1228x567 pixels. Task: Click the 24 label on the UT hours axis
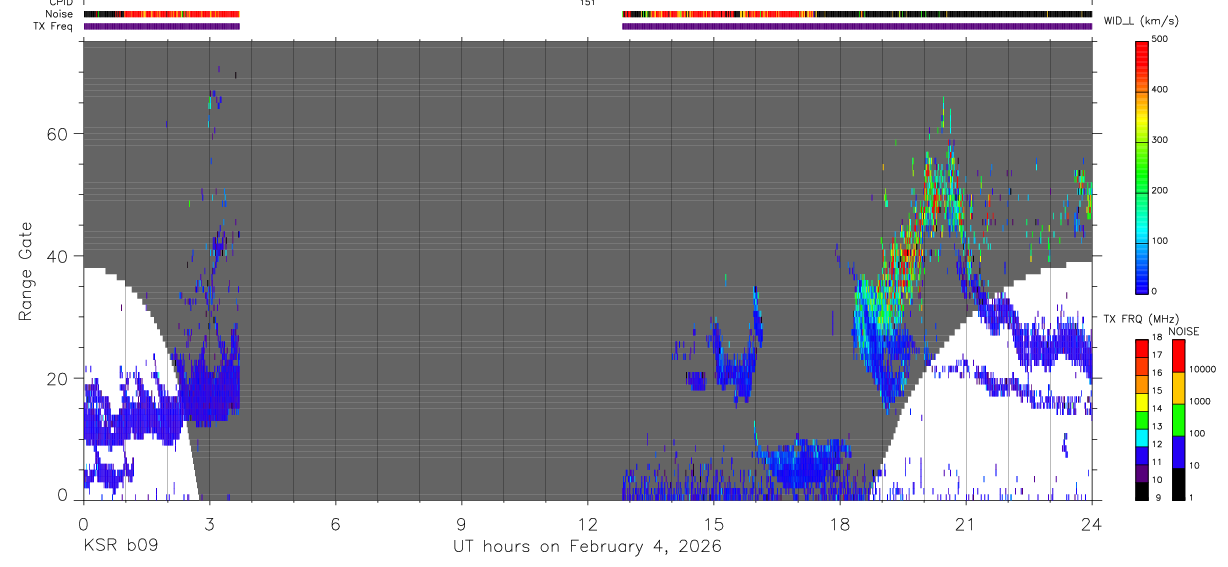[x=1091, y=524]
